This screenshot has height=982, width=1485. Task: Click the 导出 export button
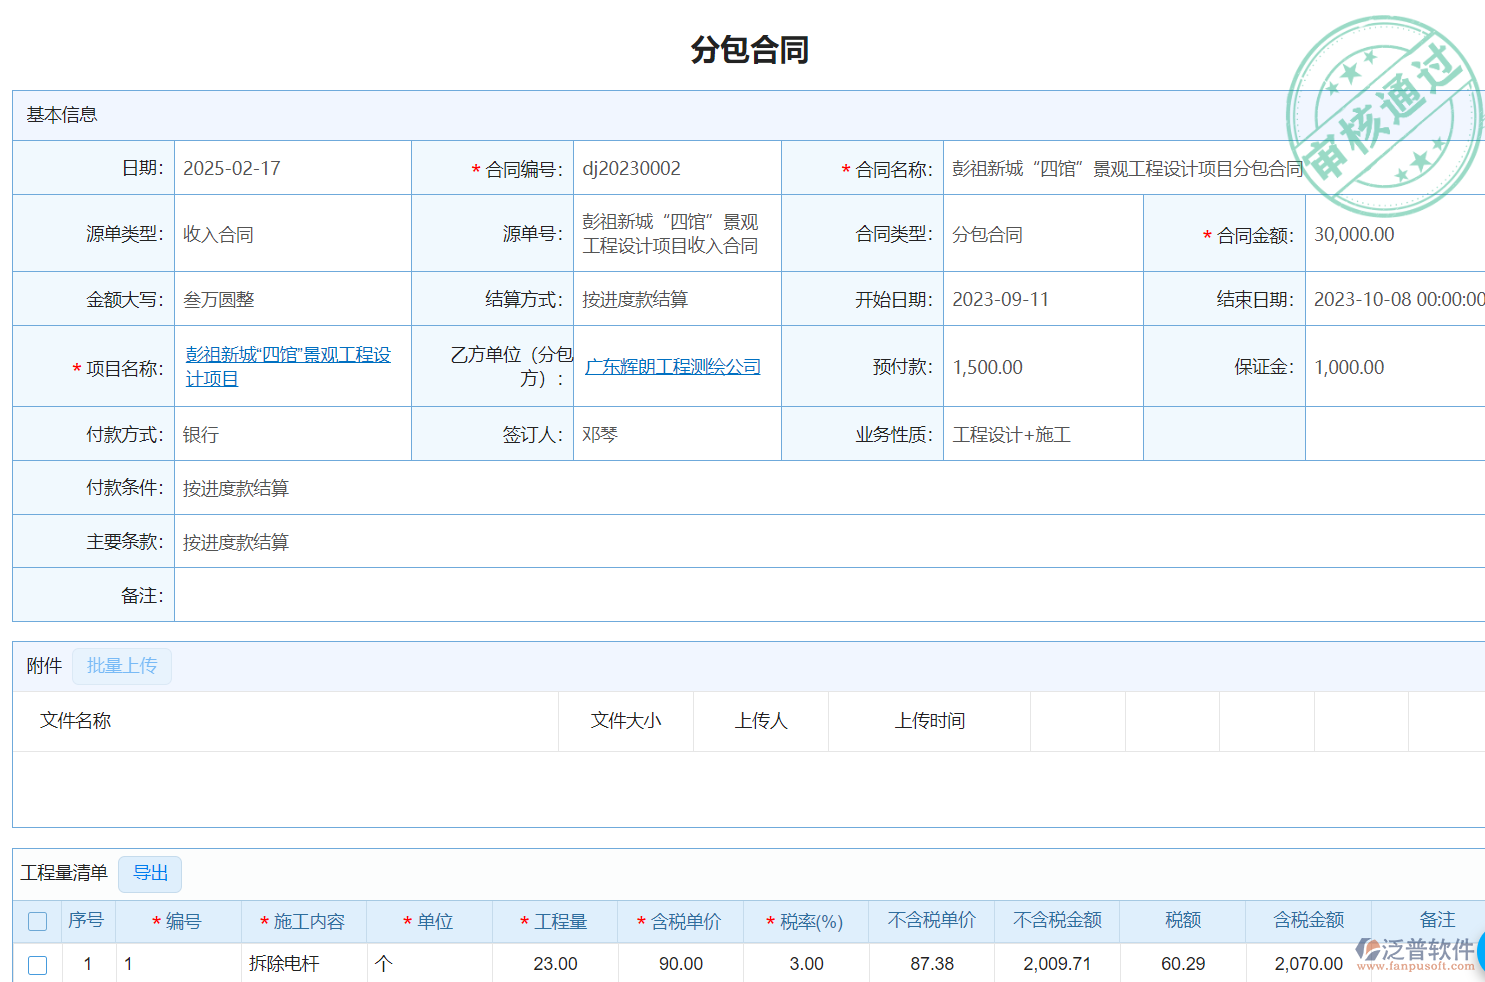(x=150, y=873)
